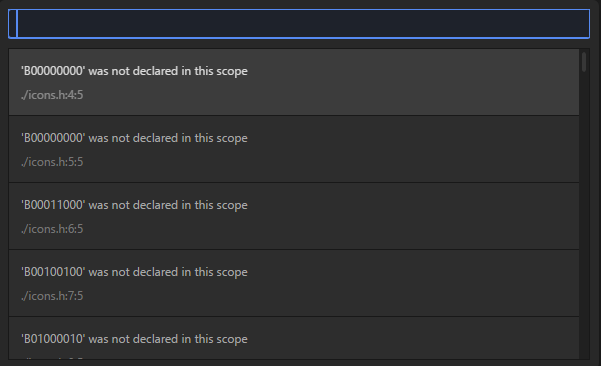Select fourth error message 'B00100100' text

click(x=134, y=272)
